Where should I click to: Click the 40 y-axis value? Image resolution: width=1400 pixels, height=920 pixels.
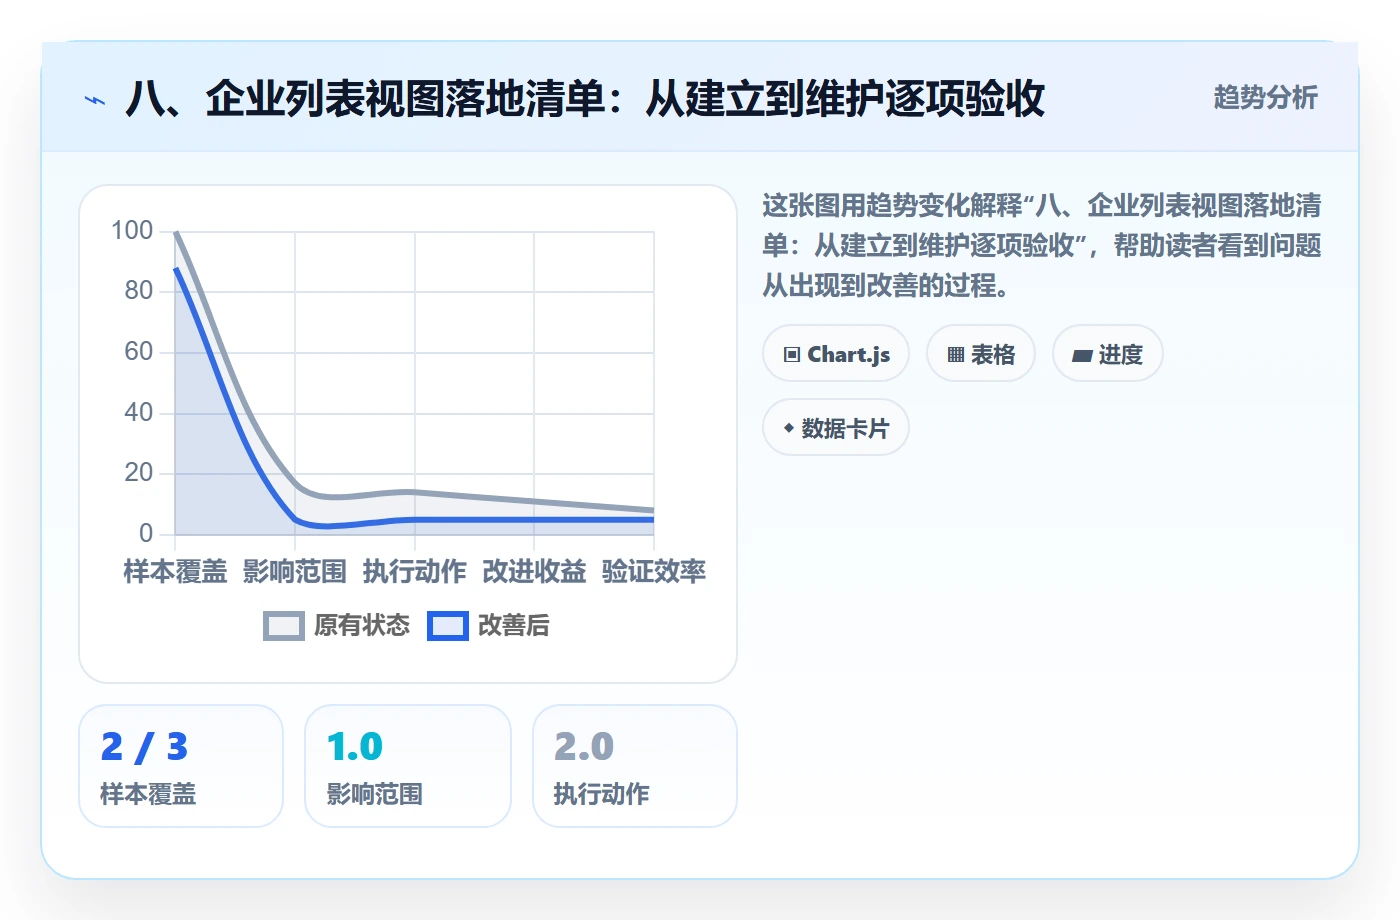tap(139, 412)
